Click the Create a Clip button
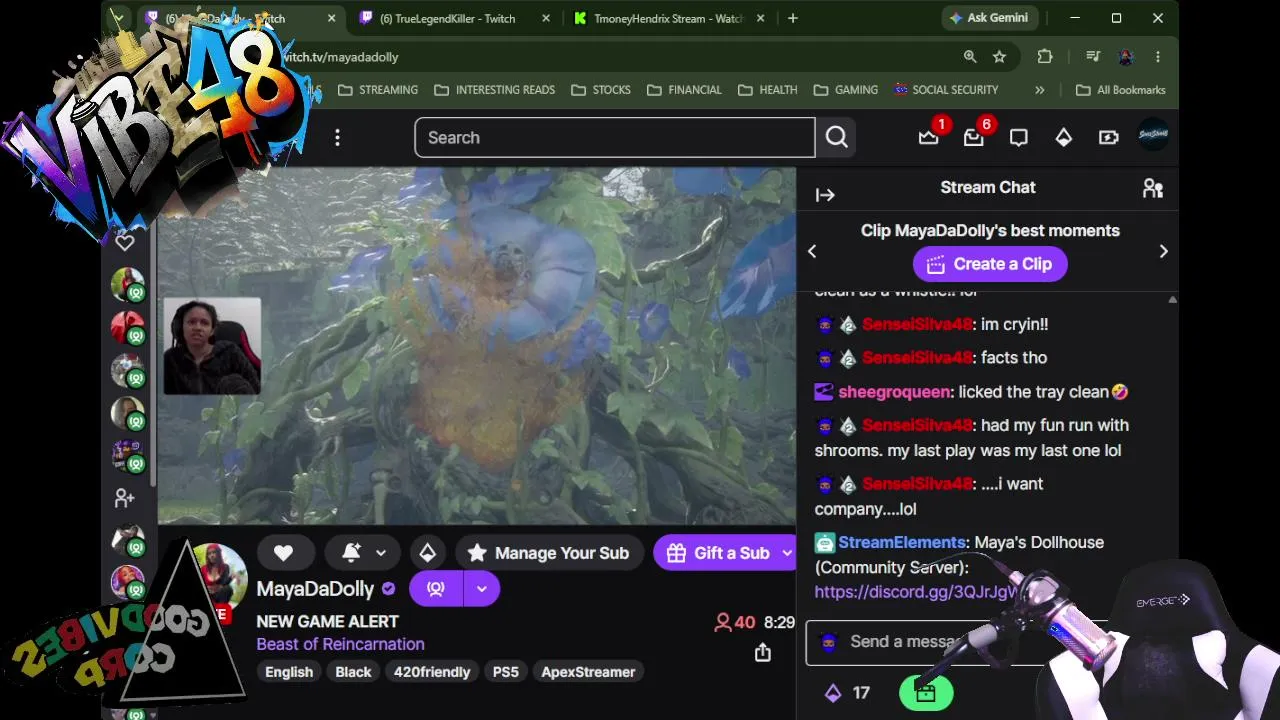This screenshot has height=720, width=1280. [x=990, y=264]
